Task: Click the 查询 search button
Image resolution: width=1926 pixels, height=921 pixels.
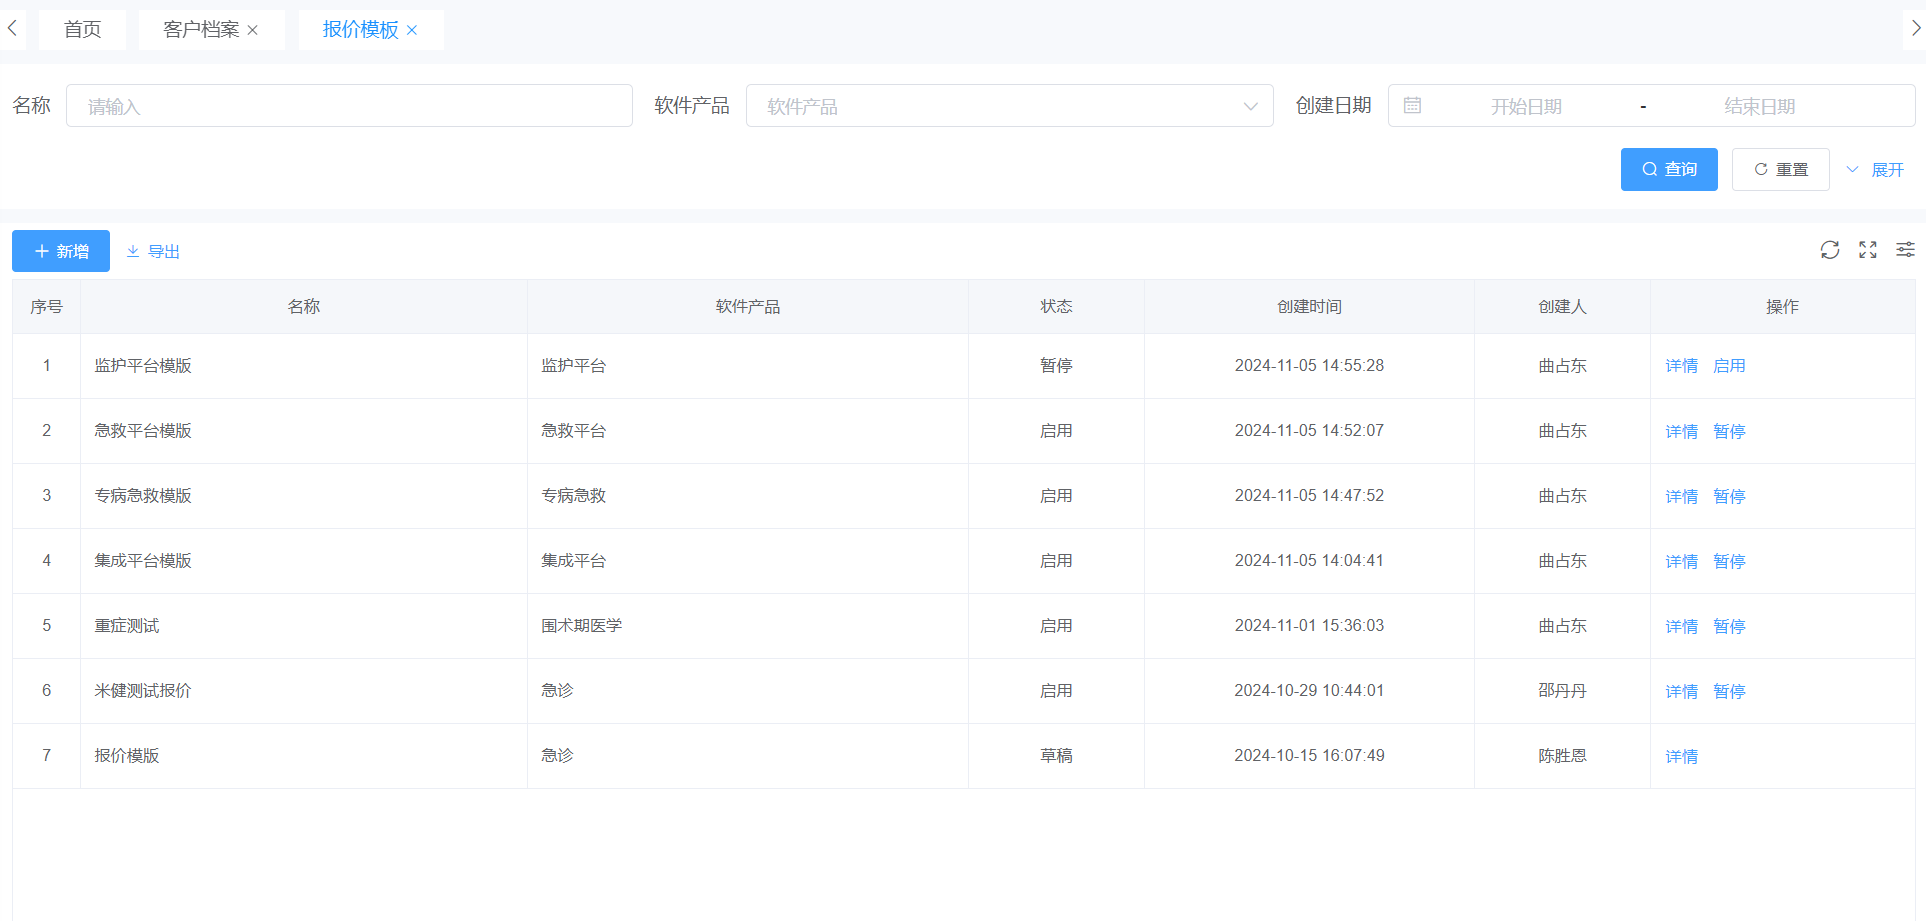Action: (1668, 170)
